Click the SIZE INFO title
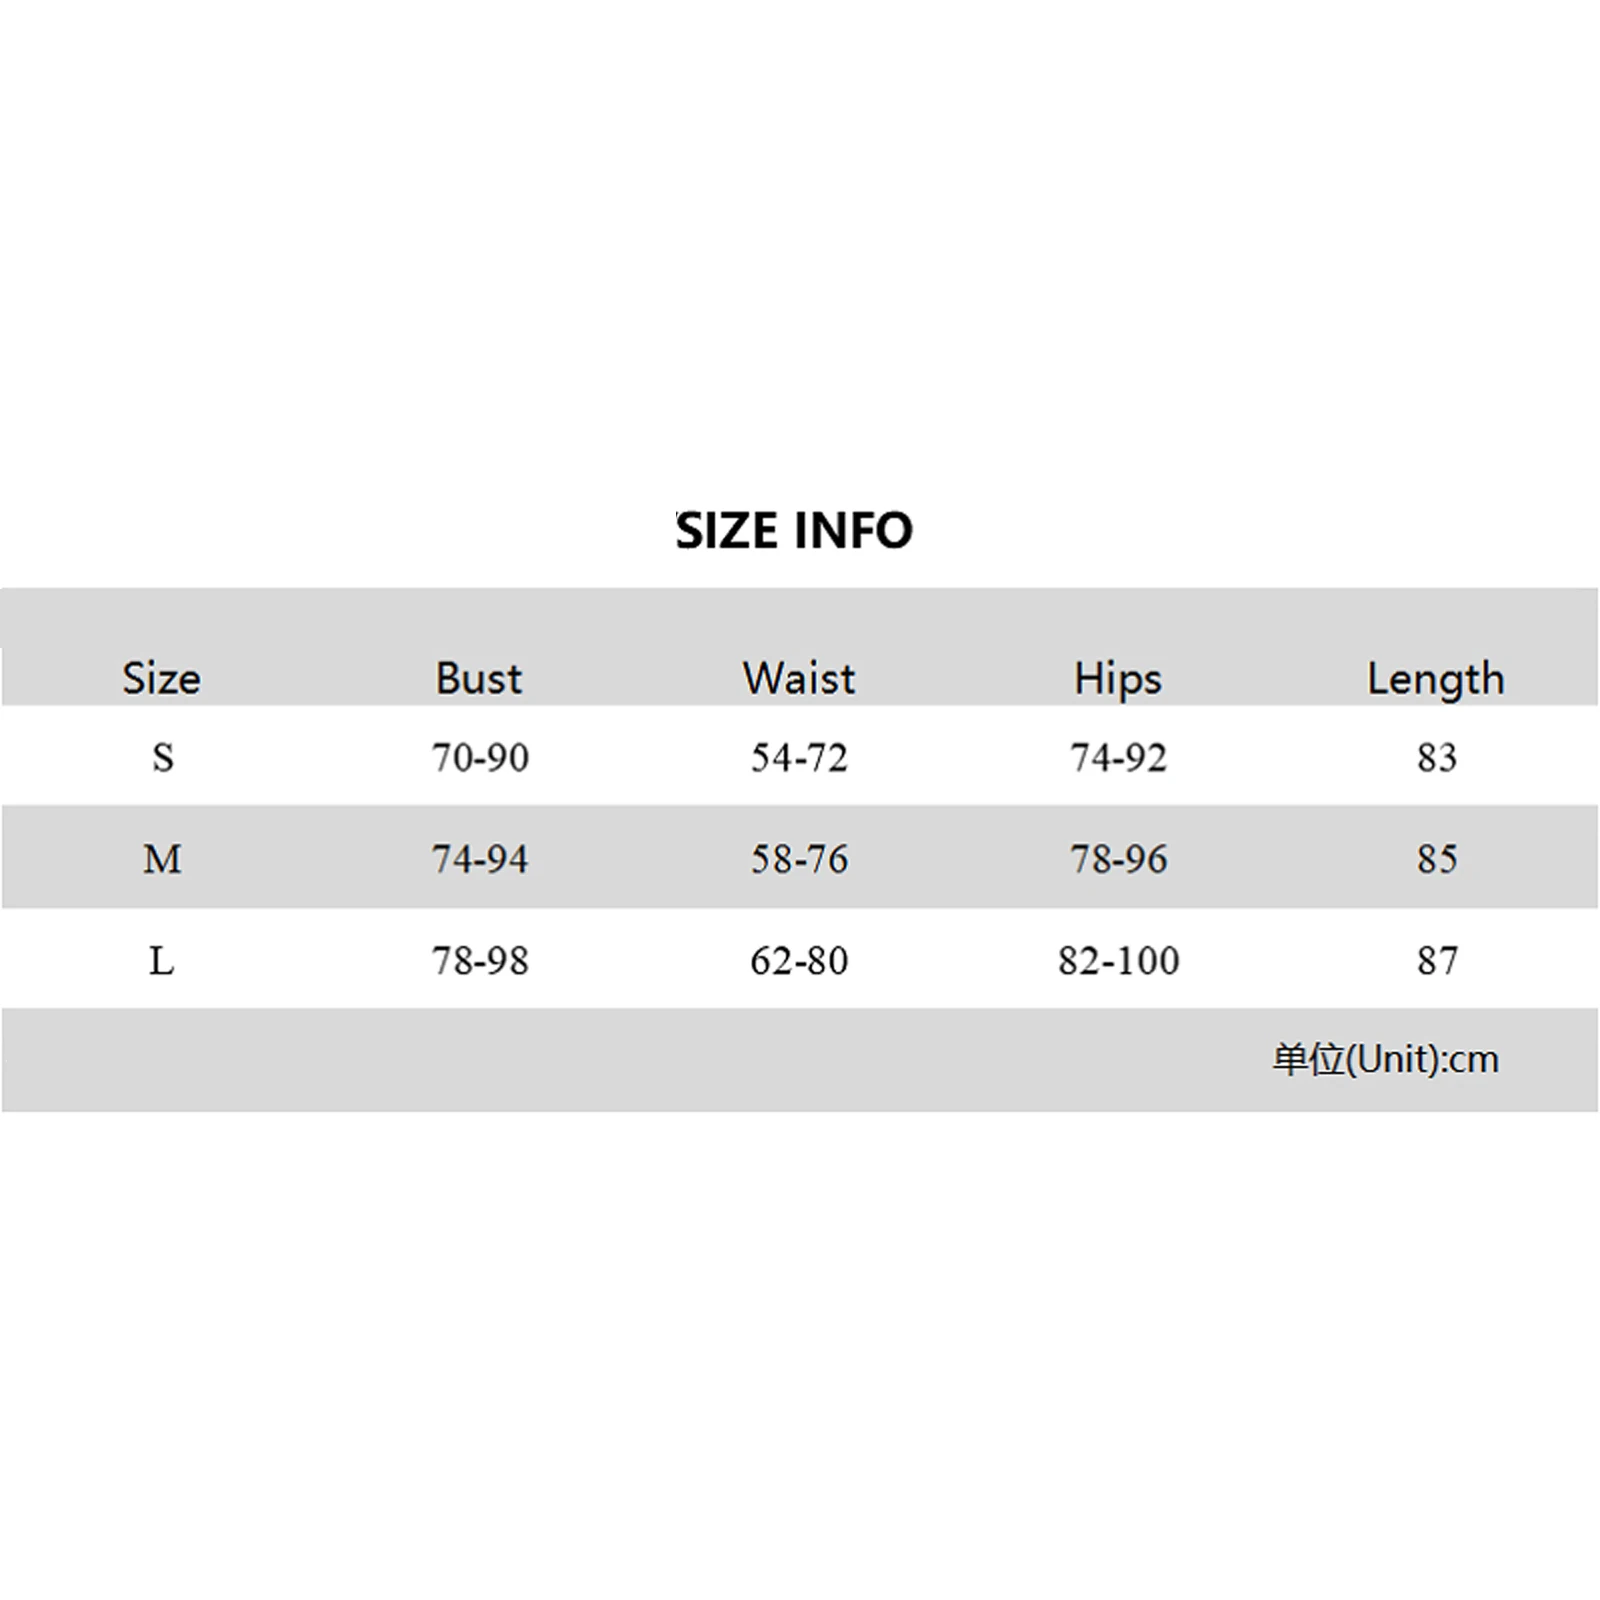 794,530
